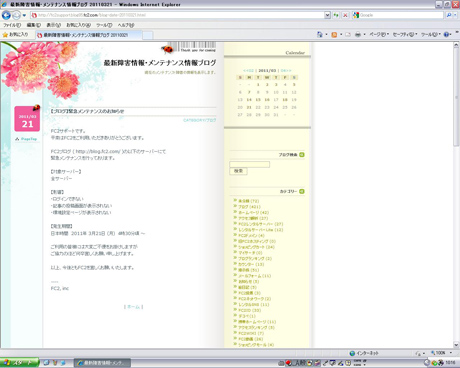The image size is (460, 368).
Task: Click the ホーム link below the post
Action: click(134, 307)
